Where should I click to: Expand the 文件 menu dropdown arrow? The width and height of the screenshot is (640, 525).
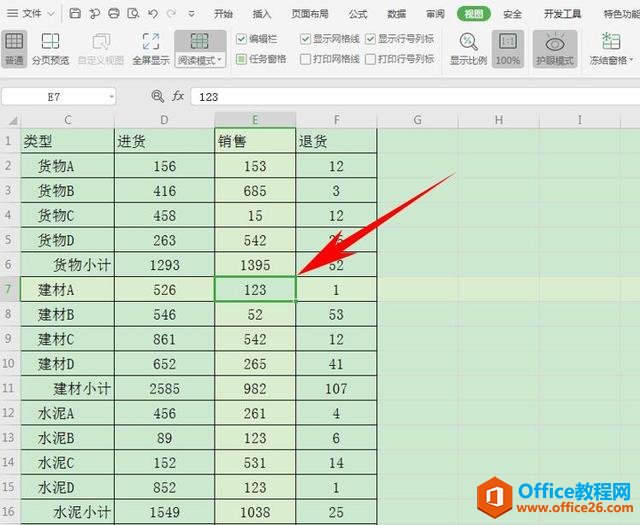click(51, 14)
